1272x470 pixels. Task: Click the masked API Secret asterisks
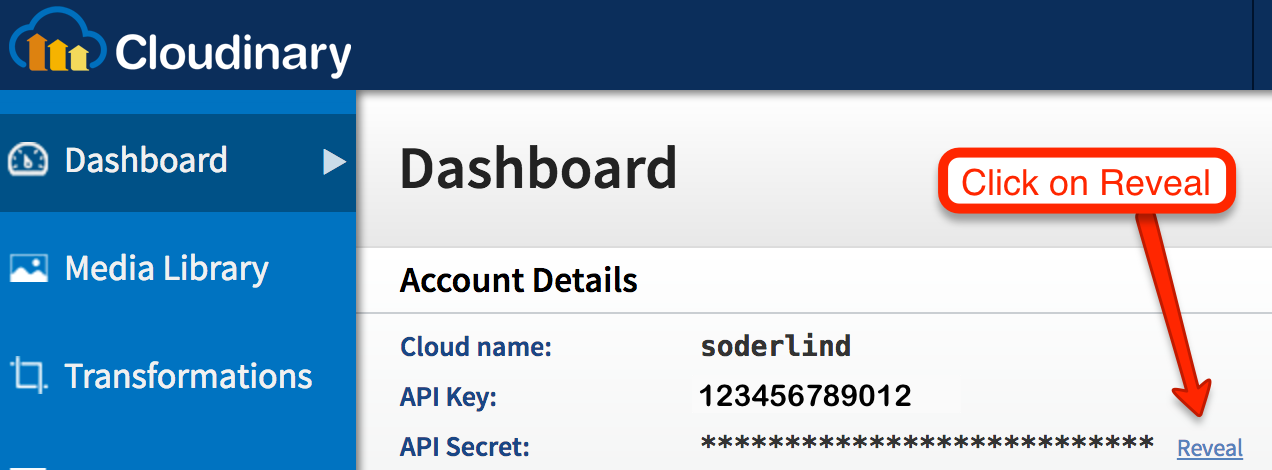click(927, 443)
